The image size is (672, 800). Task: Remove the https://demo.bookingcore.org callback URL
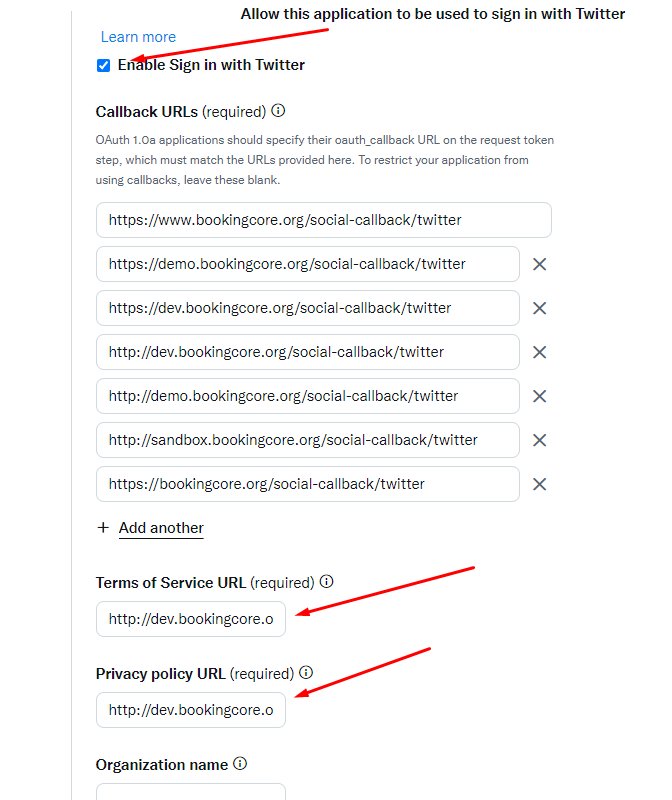(x=539, y=264)
